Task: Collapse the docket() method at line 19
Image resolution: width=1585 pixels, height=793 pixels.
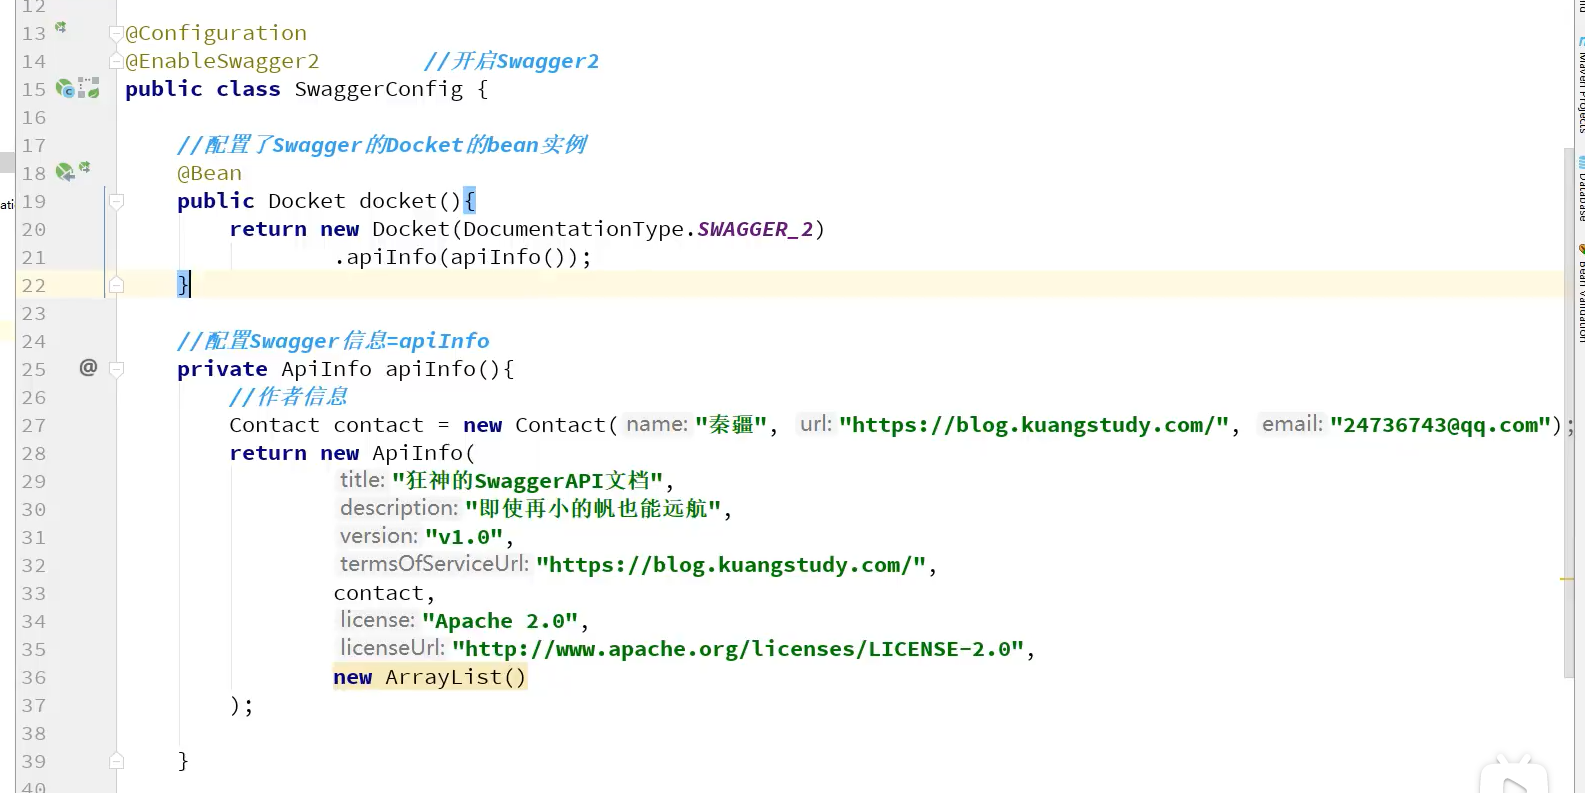Action: pyautogui.click(x=116, y=201)
